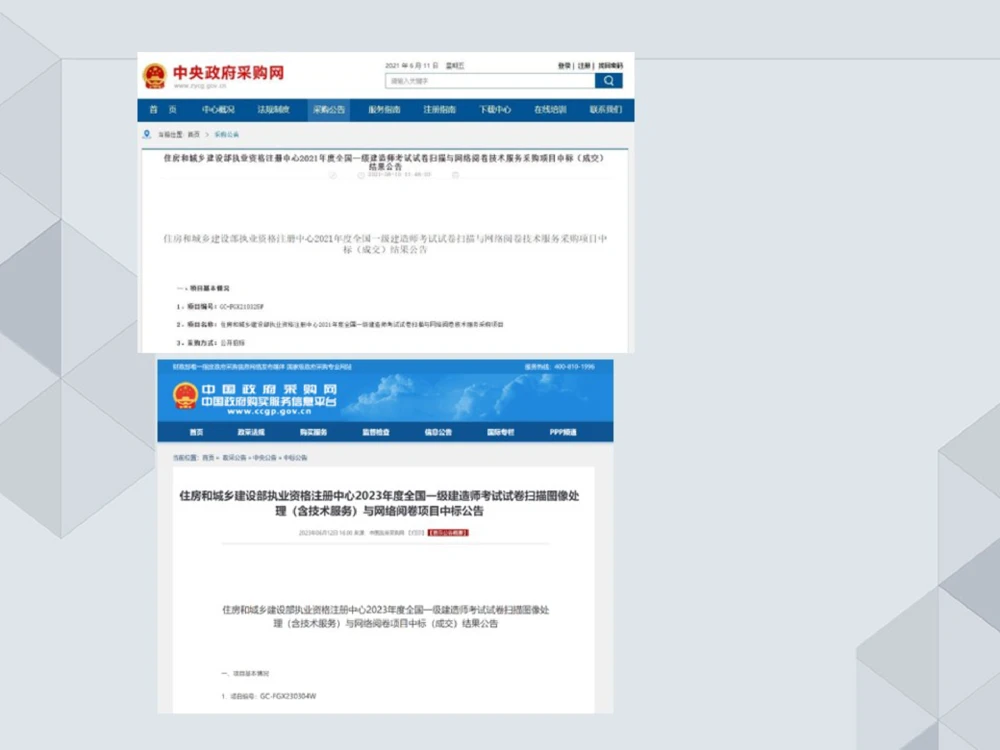Click the red tag button under 2023 title
Screen dimensions: 1000x750
pos(447,533)
